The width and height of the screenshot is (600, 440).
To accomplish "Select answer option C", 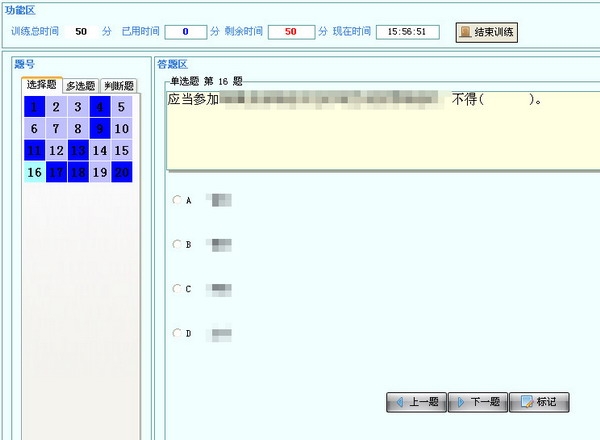I will pyautogui.click(x=177, y=288).
